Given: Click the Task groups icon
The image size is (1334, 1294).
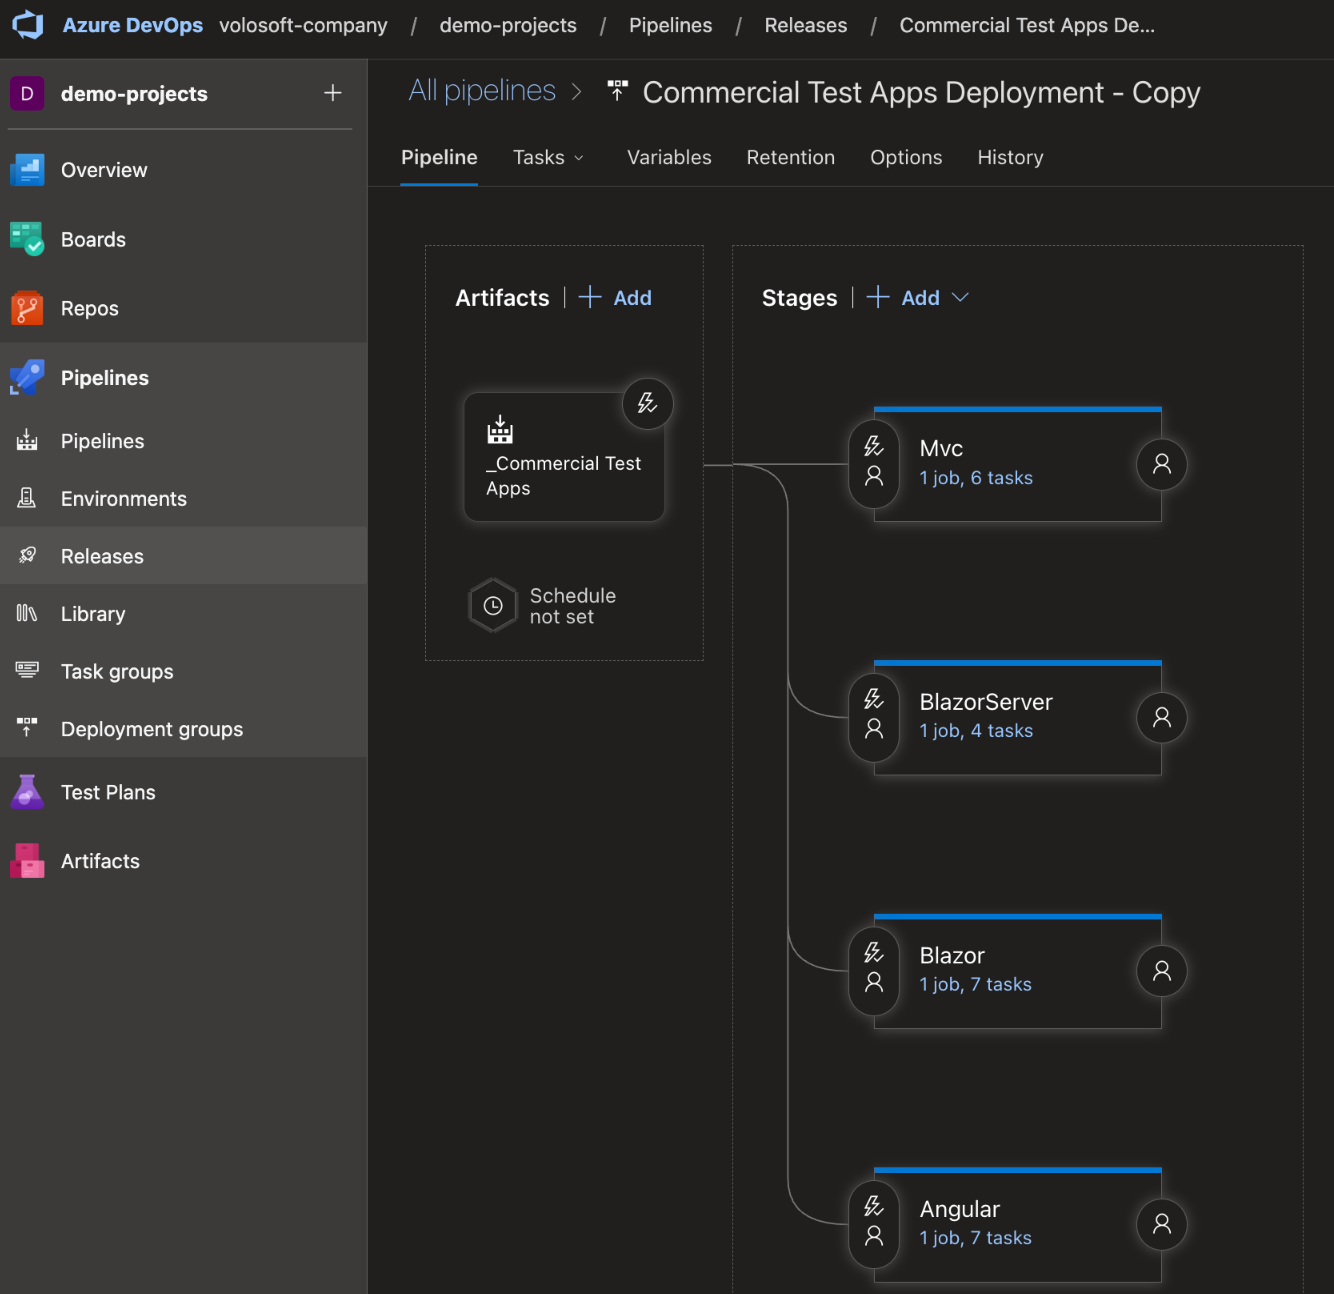Looking at the screenshot, I should (27, 670).
